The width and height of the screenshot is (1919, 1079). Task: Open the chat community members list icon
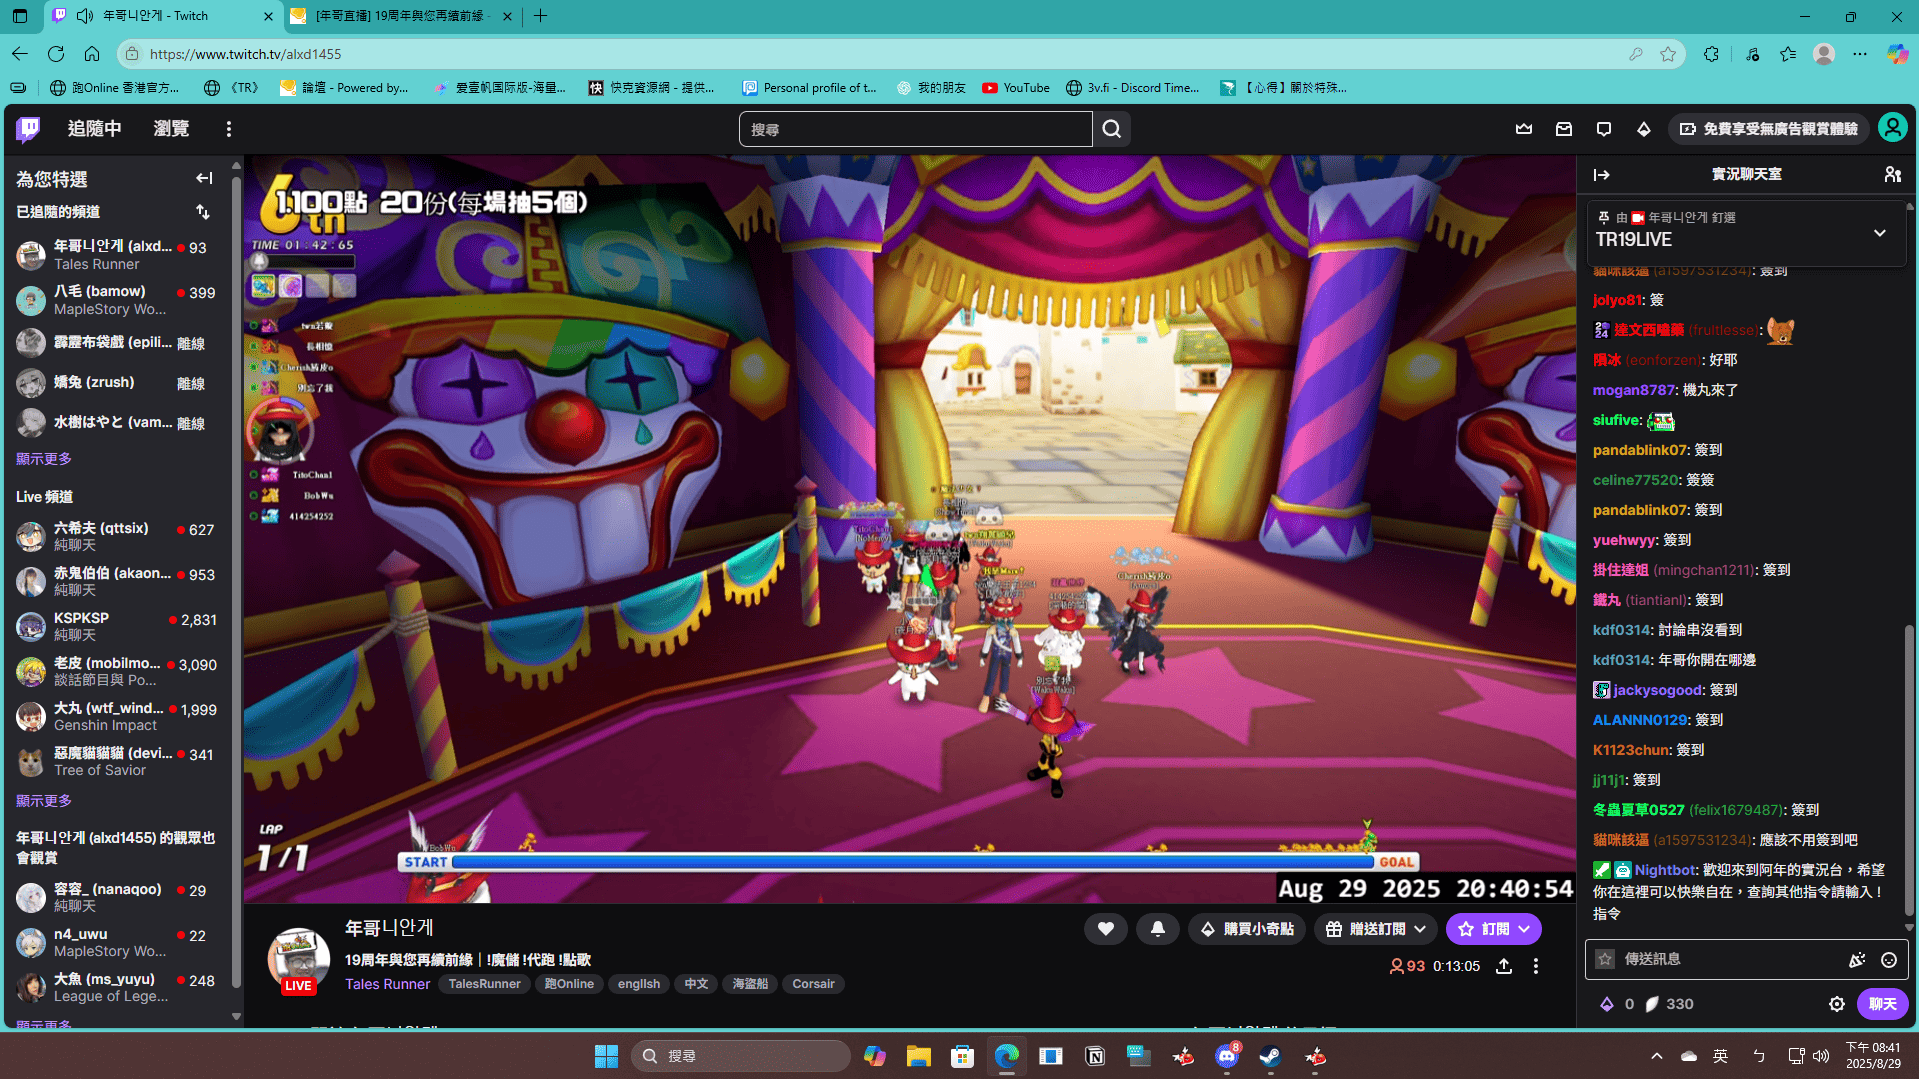point(1892,174)
